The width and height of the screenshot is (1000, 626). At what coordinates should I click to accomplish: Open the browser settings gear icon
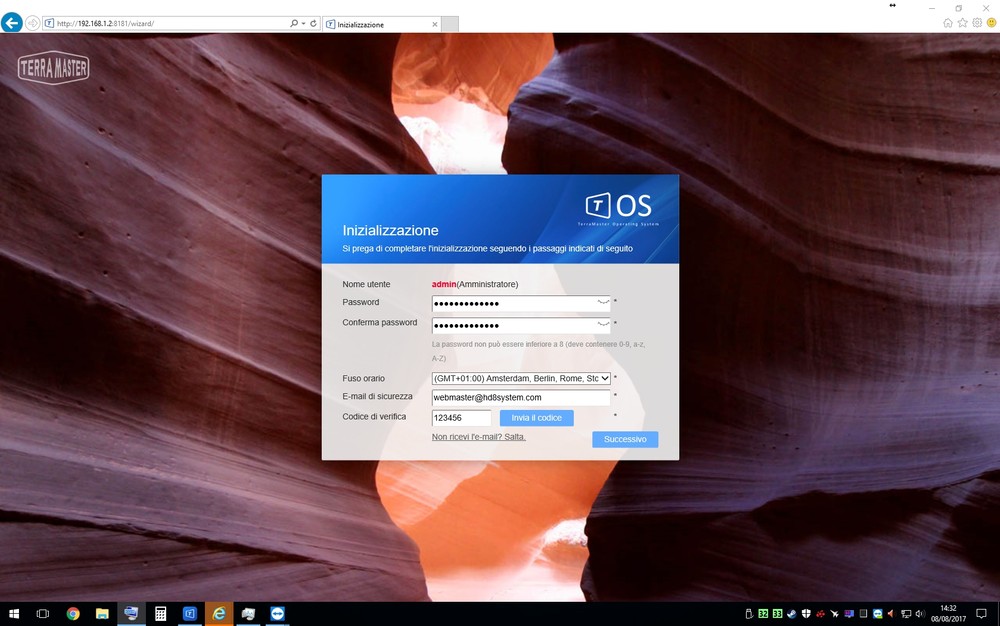tap(977, 23)
